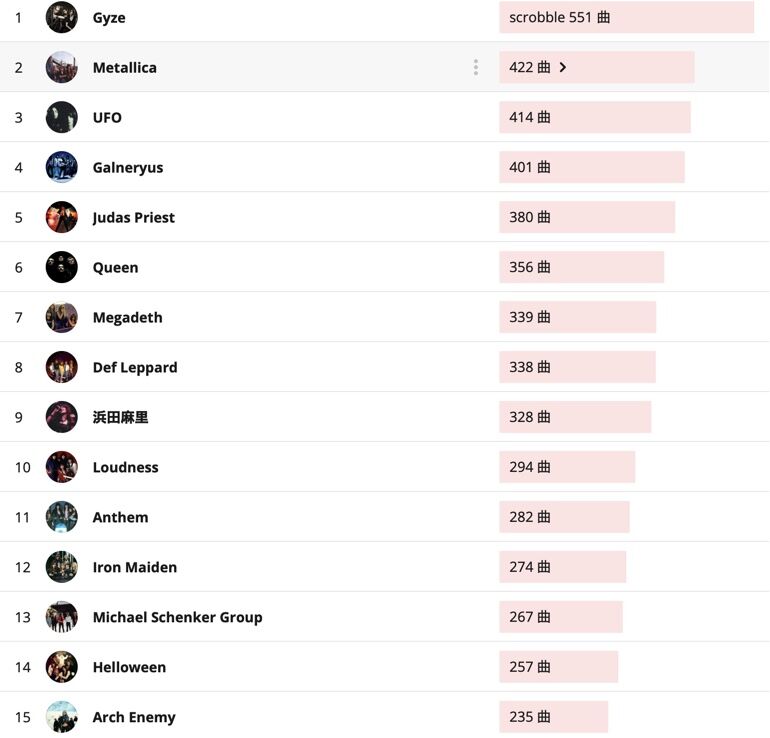Image resolution: width=770 pixels, height=738 pixels.
Task: Open Gyze artist avatar
Action: pyautogui.click(x=61, y=17)
